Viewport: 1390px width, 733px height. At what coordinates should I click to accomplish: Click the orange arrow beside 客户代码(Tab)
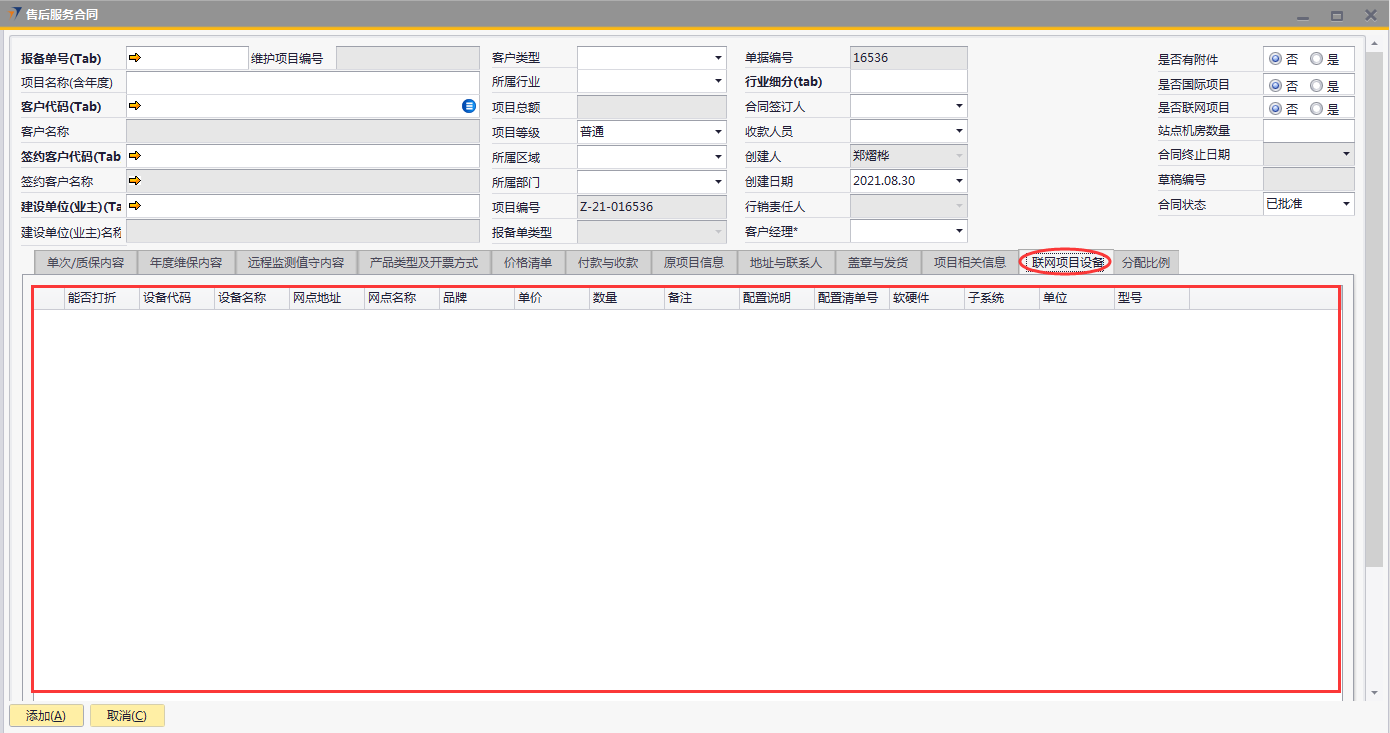(x=135, y=106)
